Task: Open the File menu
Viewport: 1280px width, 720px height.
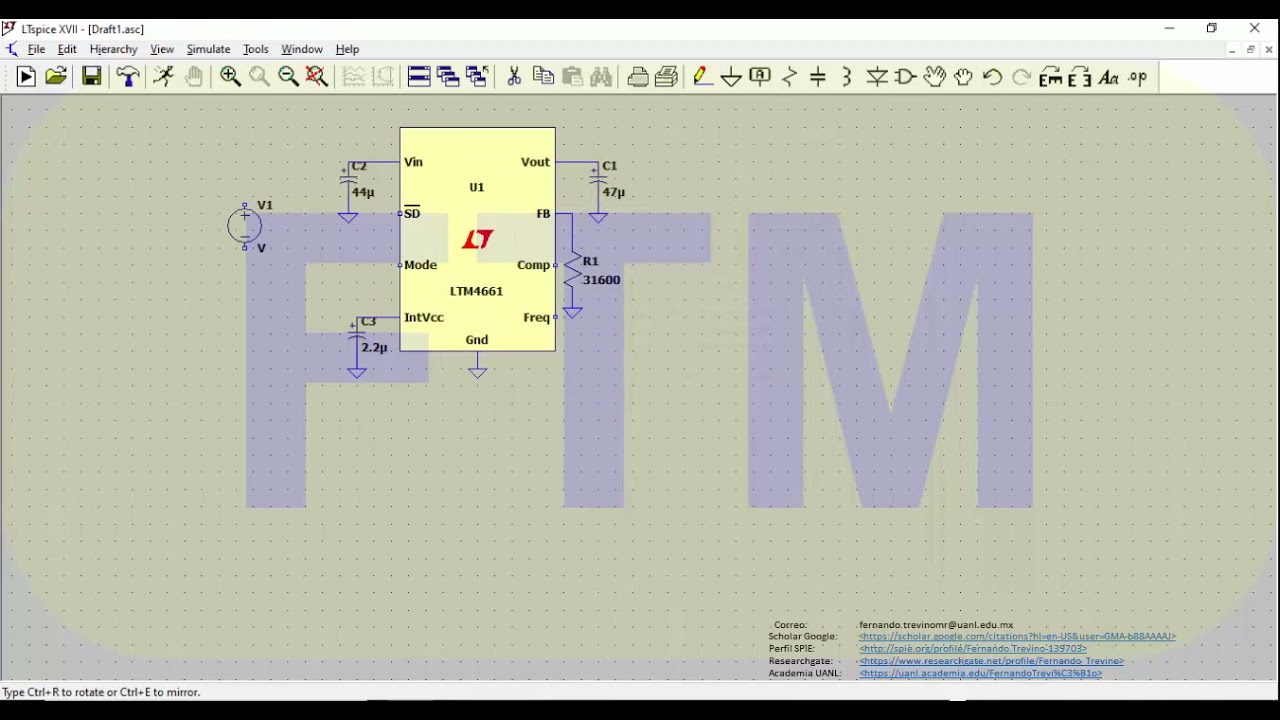Action: tap(36, 49)
